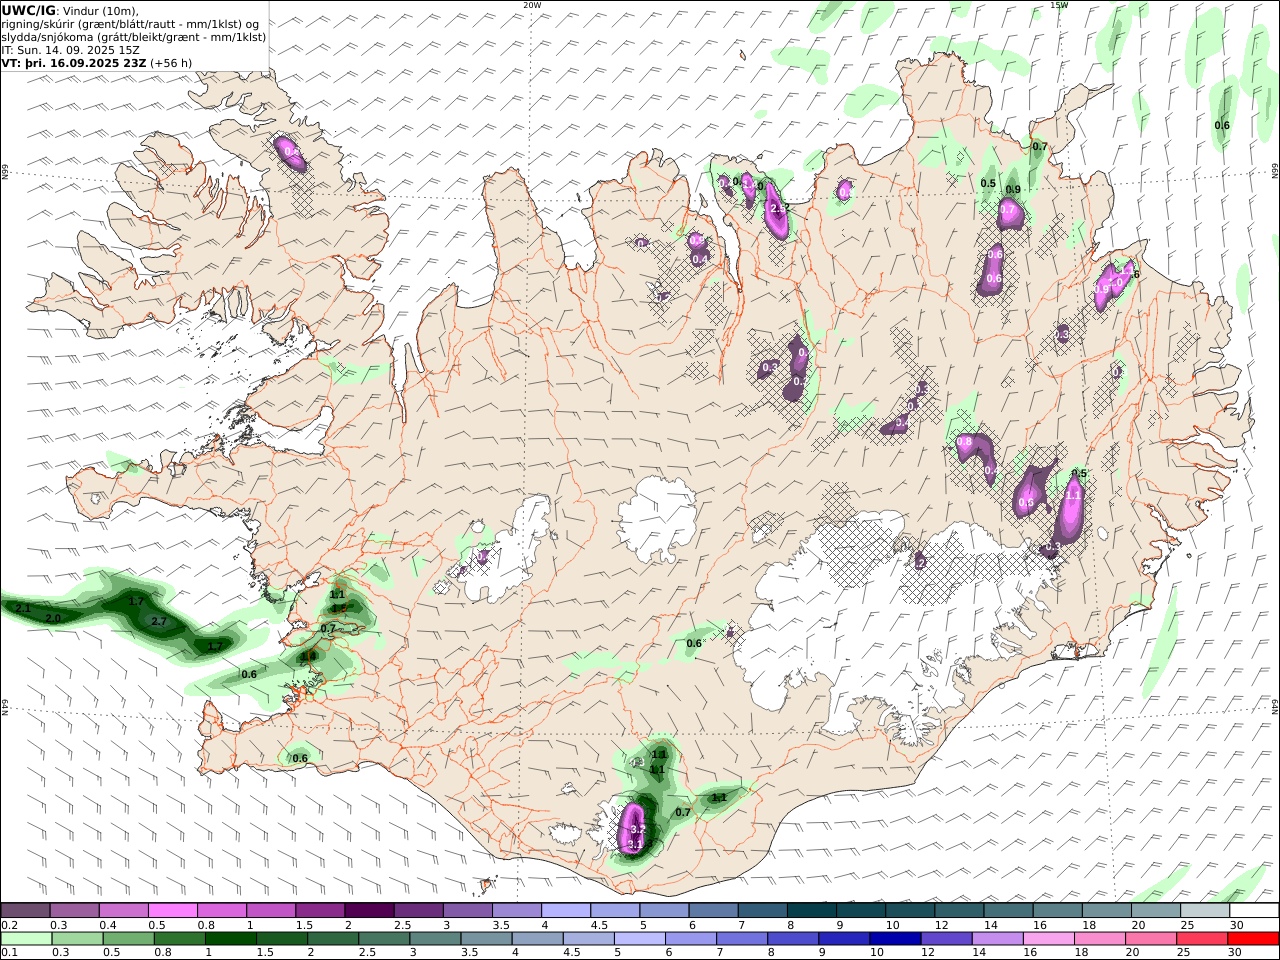Pick the light gray 25 mm snow swatch
1280x960 pixels.
[1205, 911]
